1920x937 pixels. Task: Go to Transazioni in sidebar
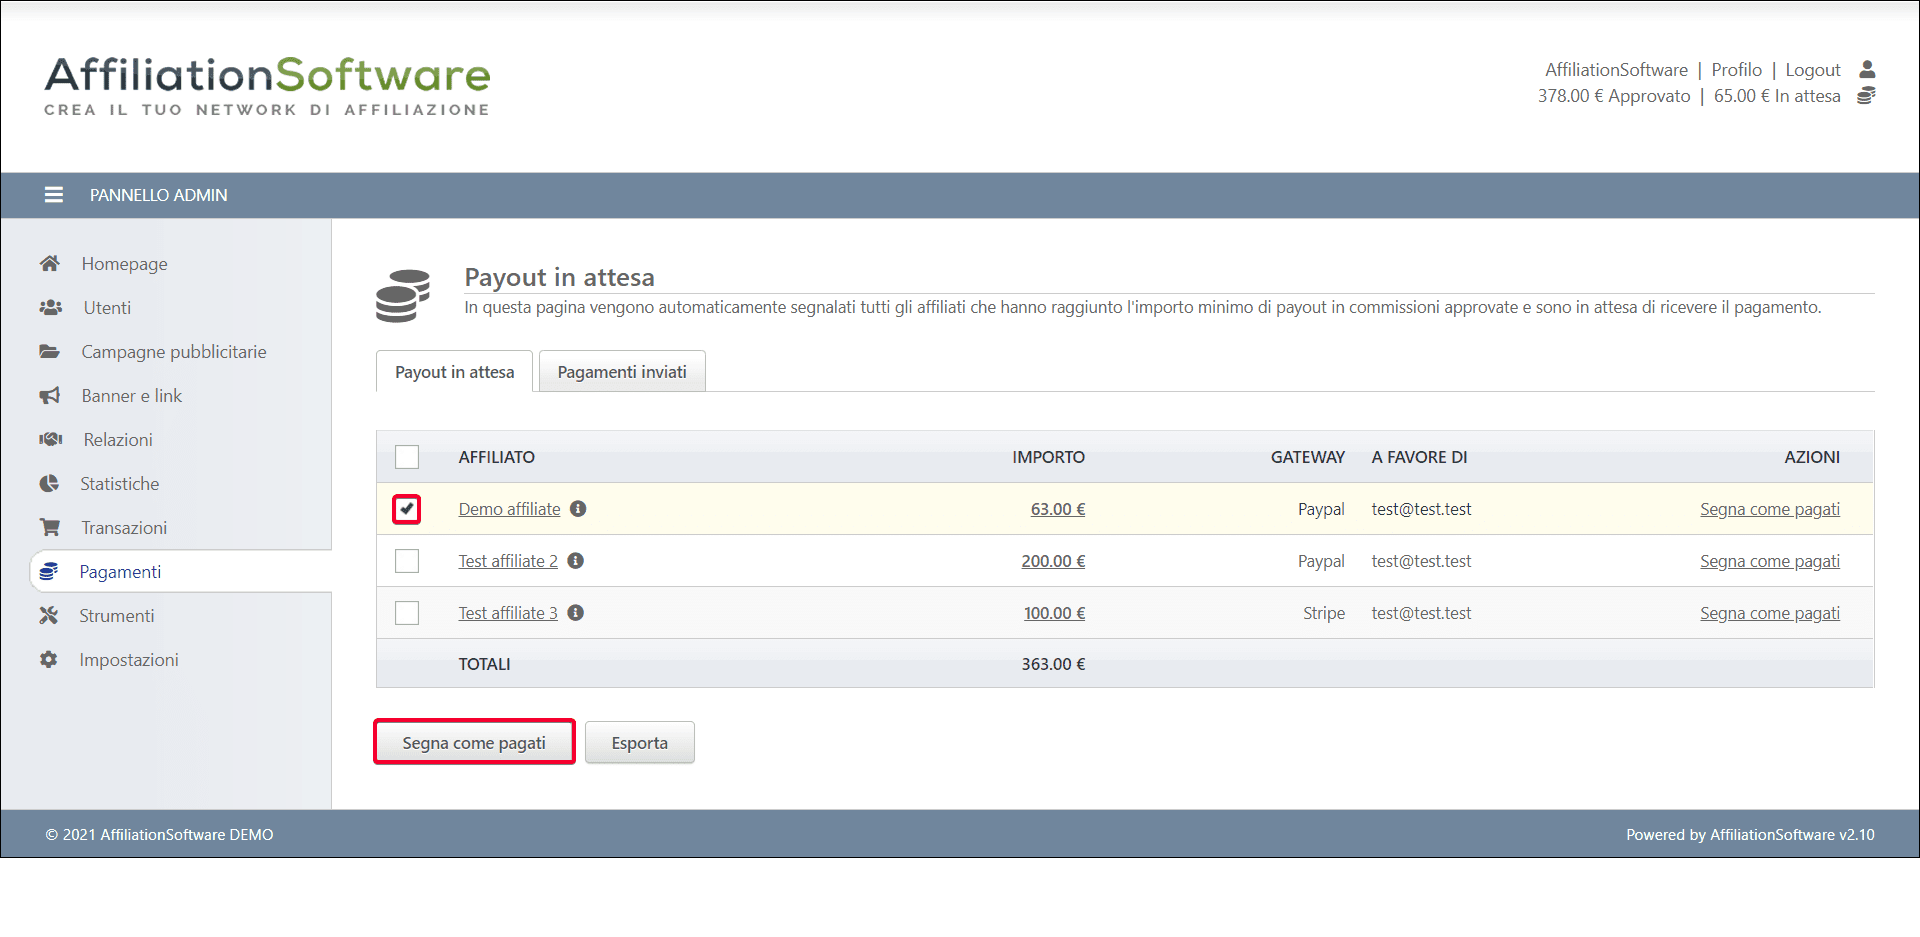124,528
